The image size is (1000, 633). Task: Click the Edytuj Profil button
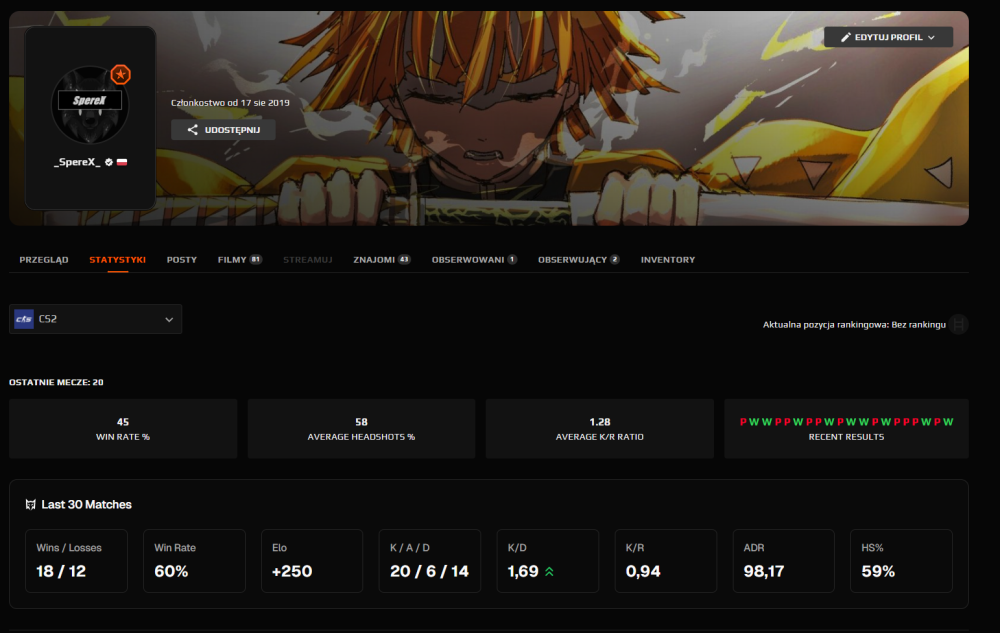coord(888,37)
